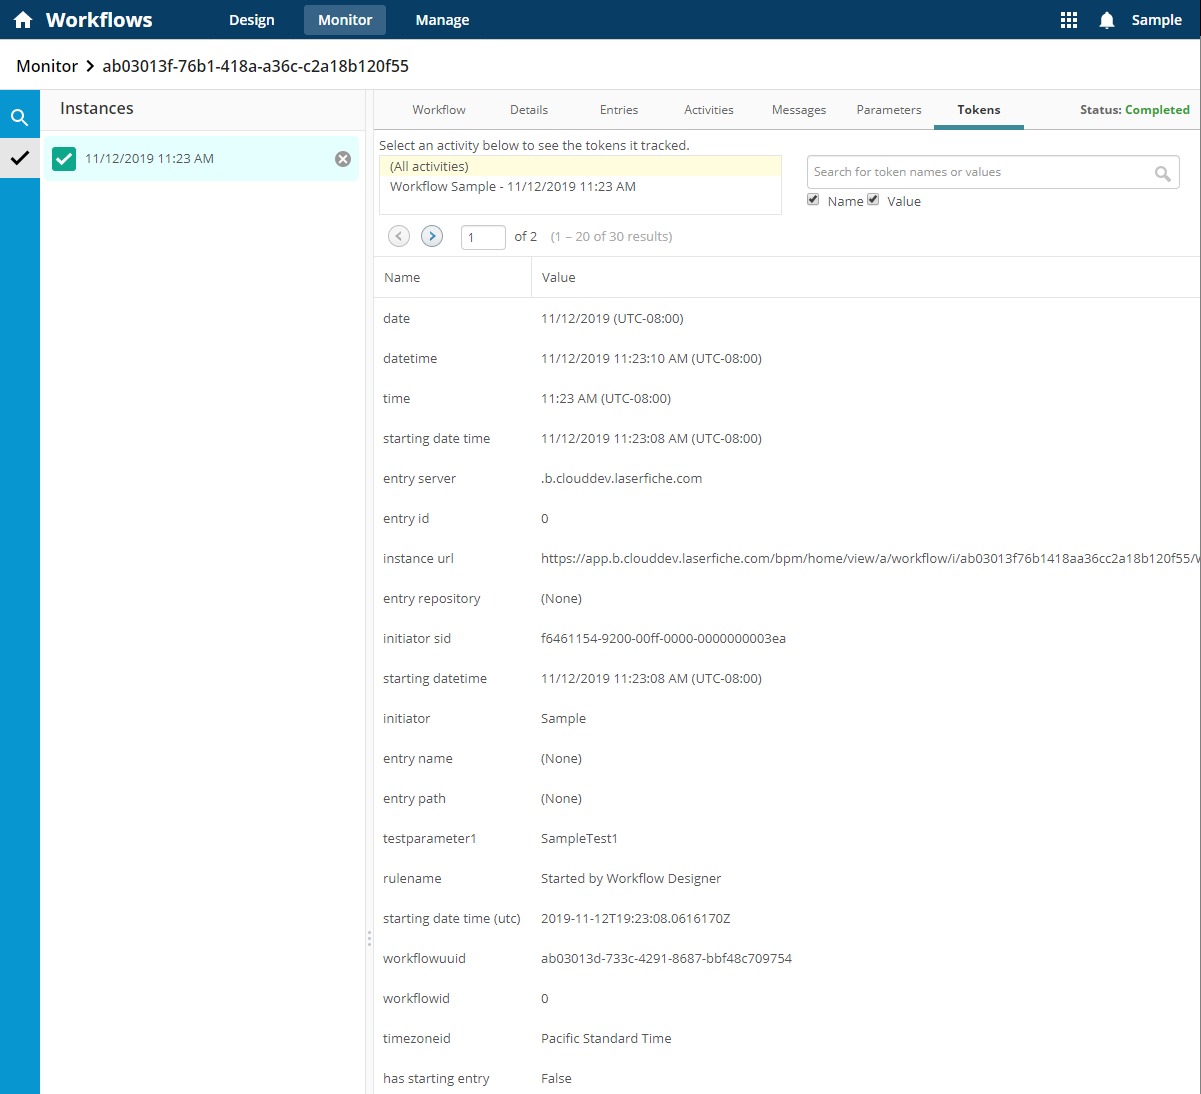1201x1094 pixels.
Task: Switch to the Parameters tab
Action: (x=888, y=110)
